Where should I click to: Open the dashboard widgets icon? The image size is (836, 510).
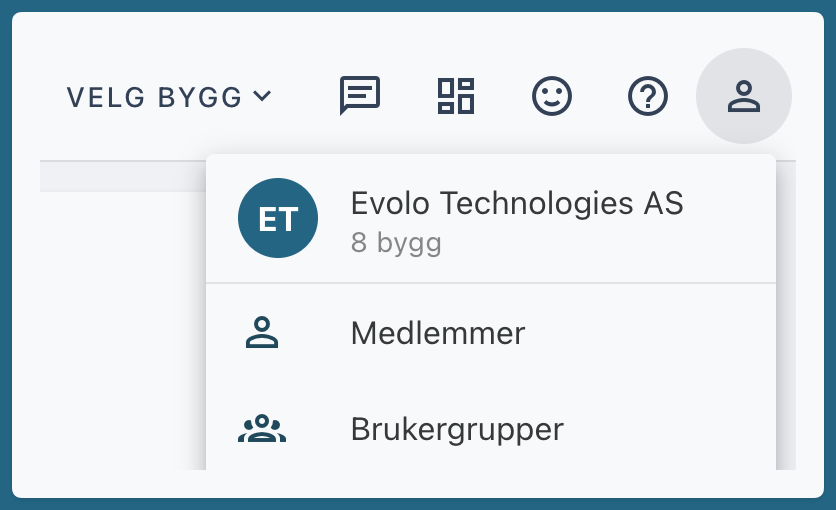point(456,96)
